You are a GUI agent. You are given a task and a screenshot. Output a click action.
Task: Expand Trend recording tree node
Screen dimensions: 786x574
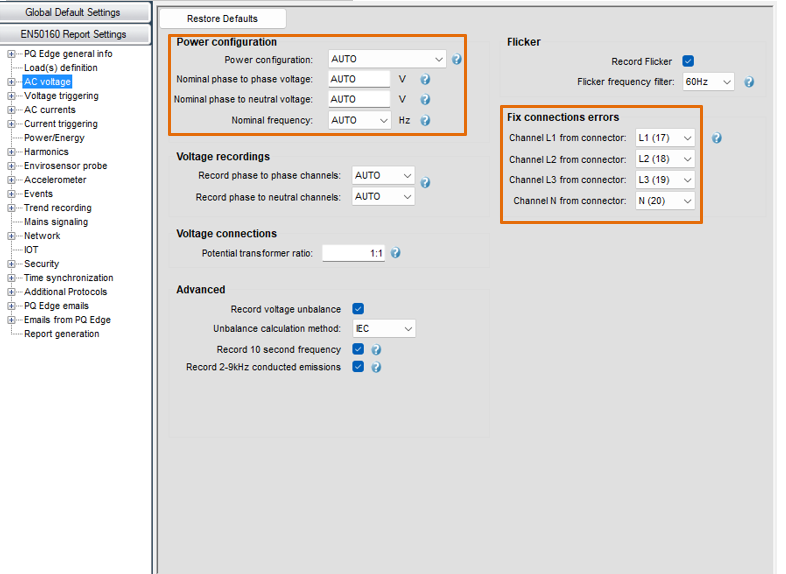[x=11, y=208]
